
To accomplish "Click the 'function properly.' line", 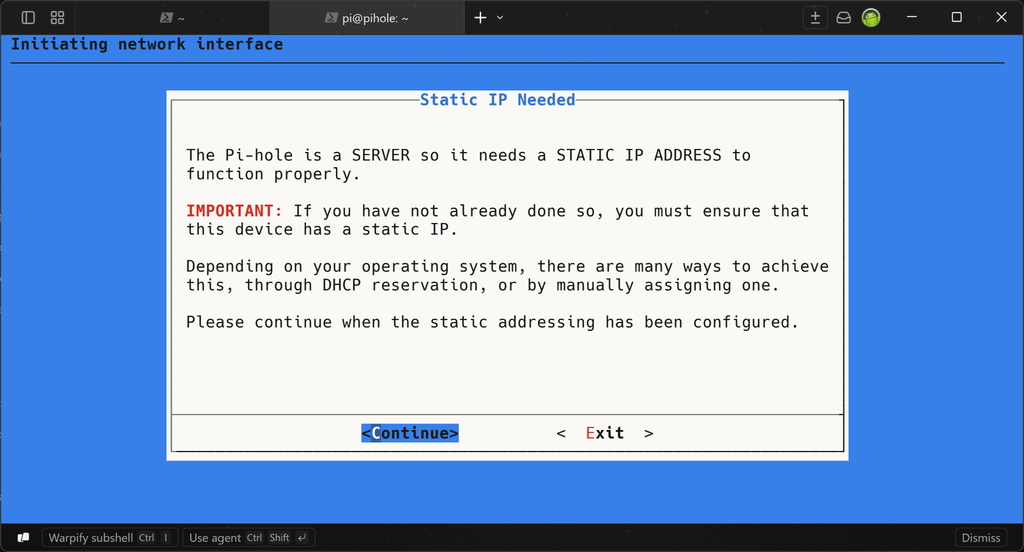I will [x=273, y=174].
